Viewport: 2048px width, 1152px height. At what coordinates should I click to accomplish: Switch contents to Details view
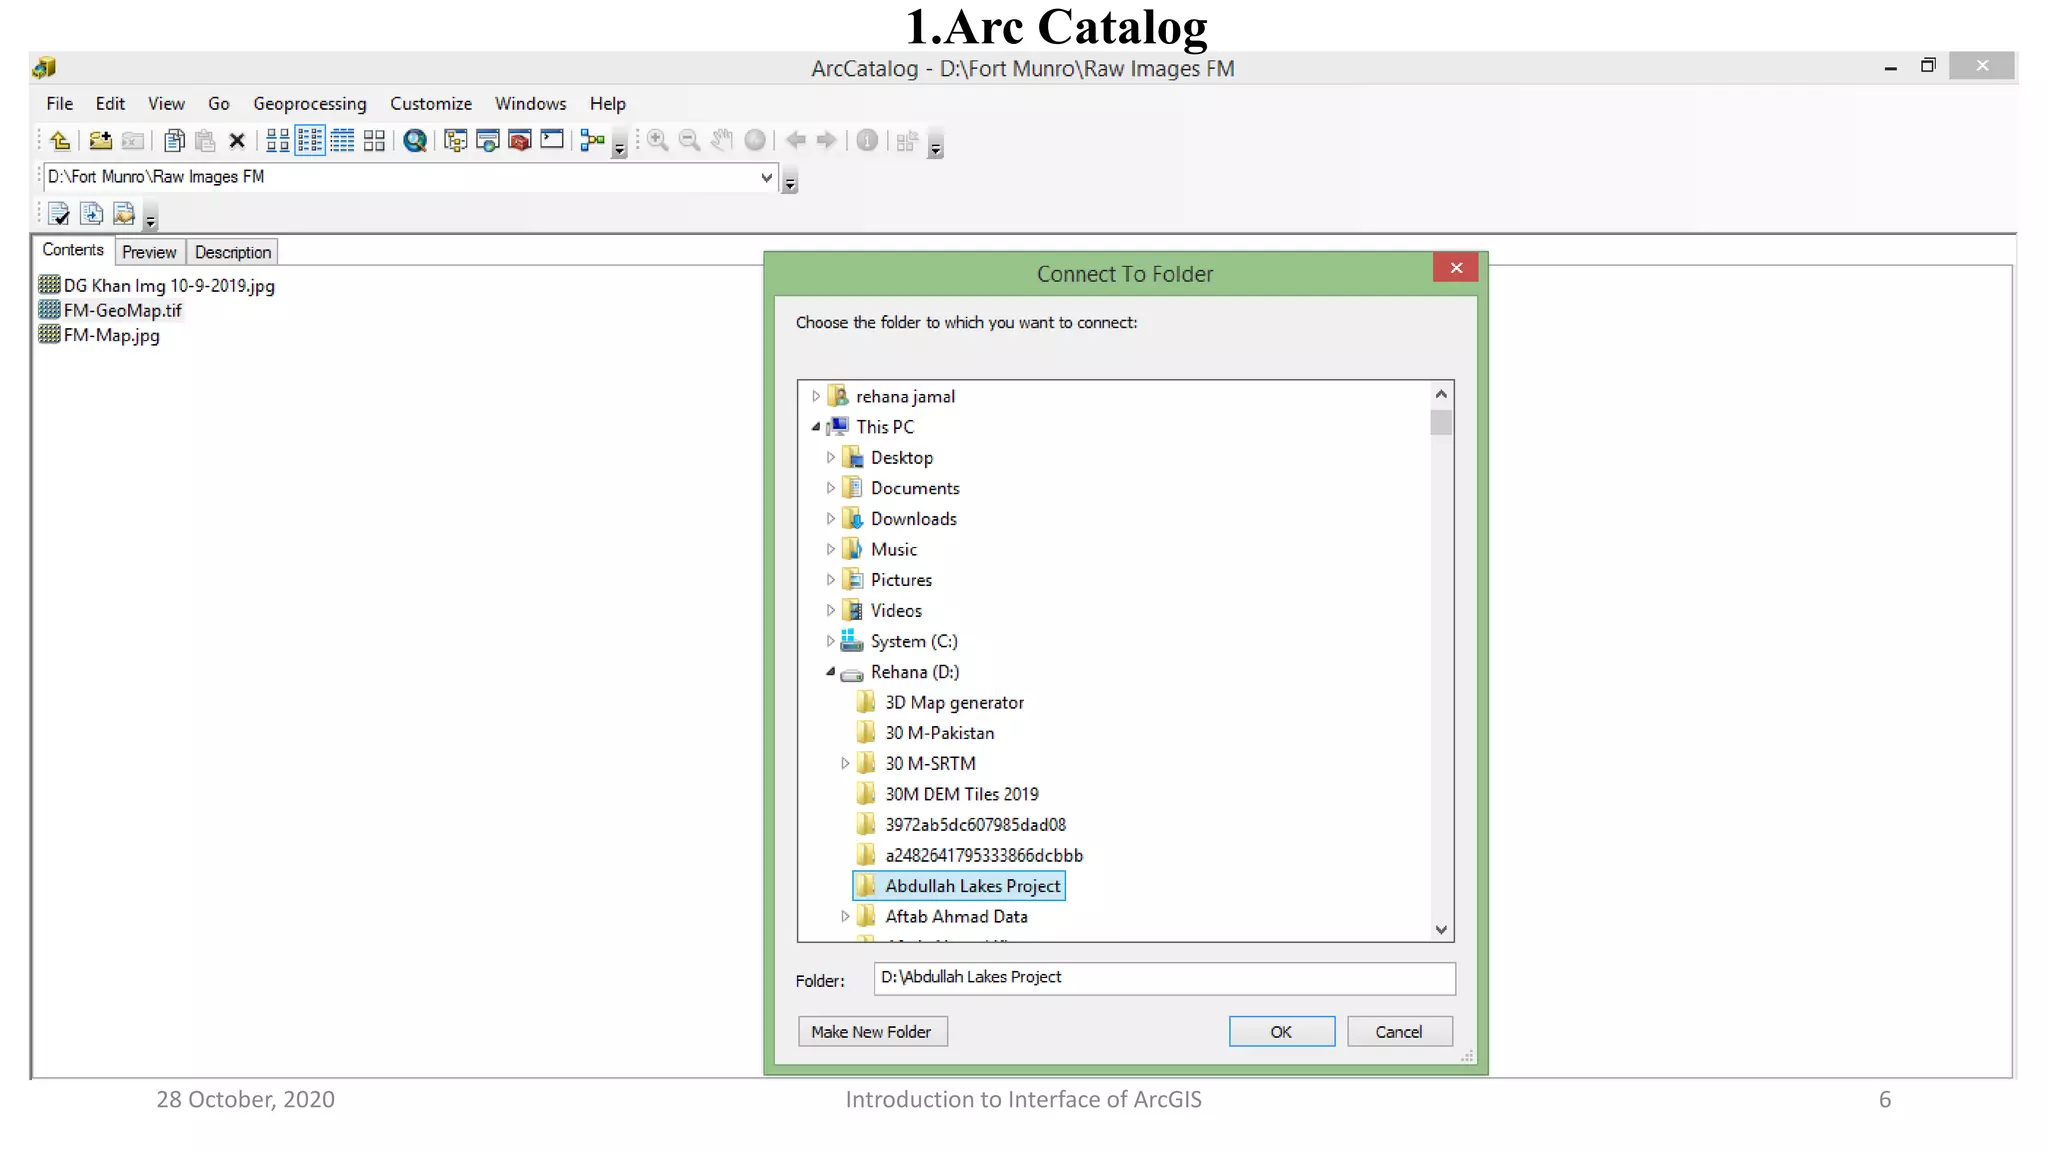pos(342,141)
